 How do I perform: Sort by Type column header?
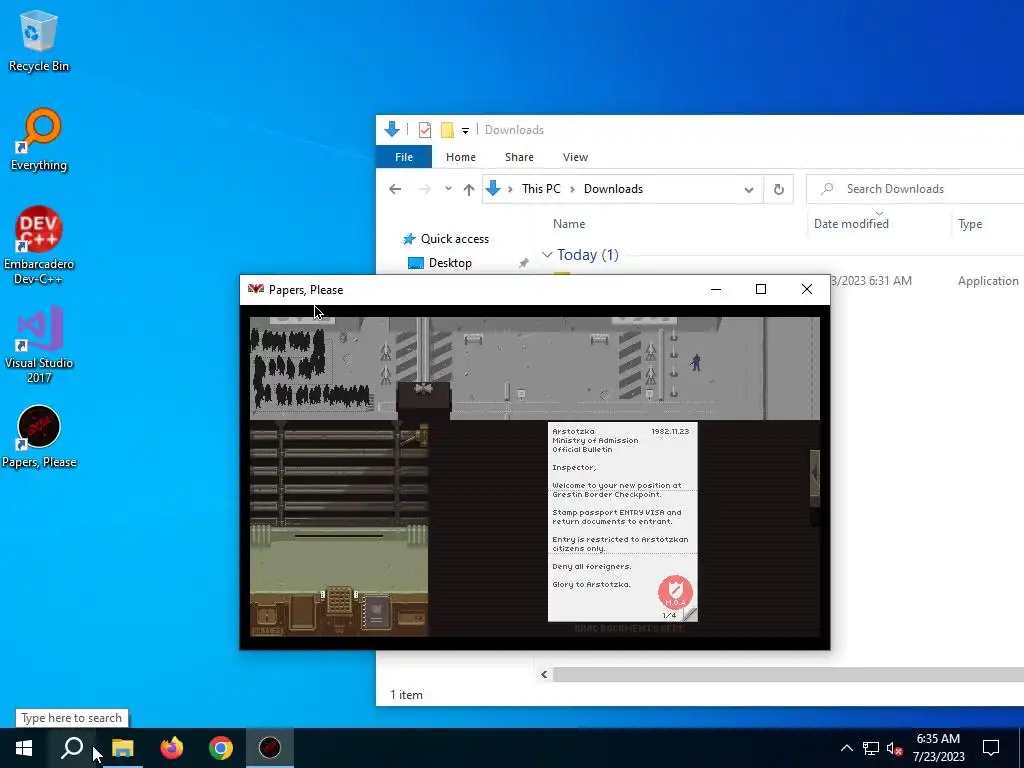tap(970, 224)
